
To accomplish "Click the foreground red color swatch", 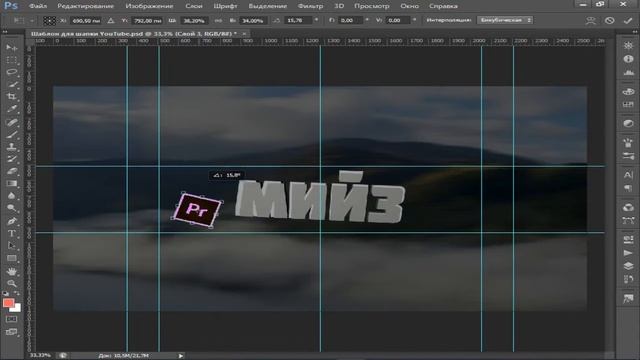I will pos(8,303).
